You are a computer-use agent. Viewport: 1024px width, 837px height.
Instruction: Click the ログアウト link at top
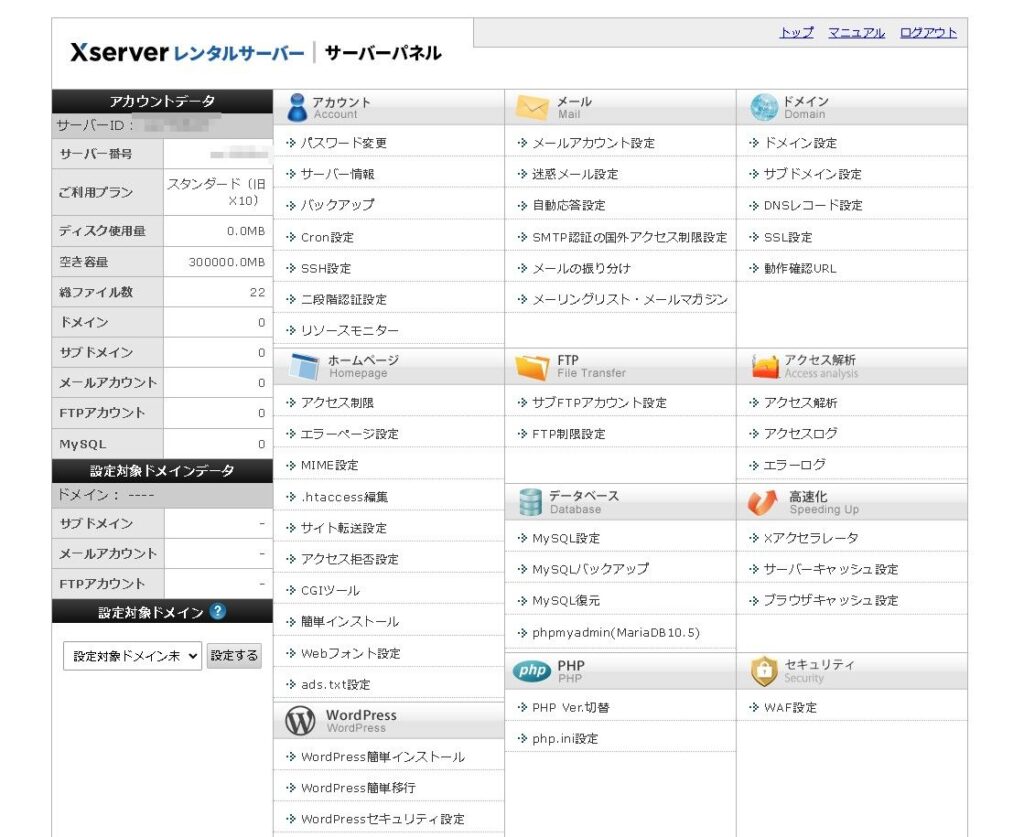(x=928, y=33)
